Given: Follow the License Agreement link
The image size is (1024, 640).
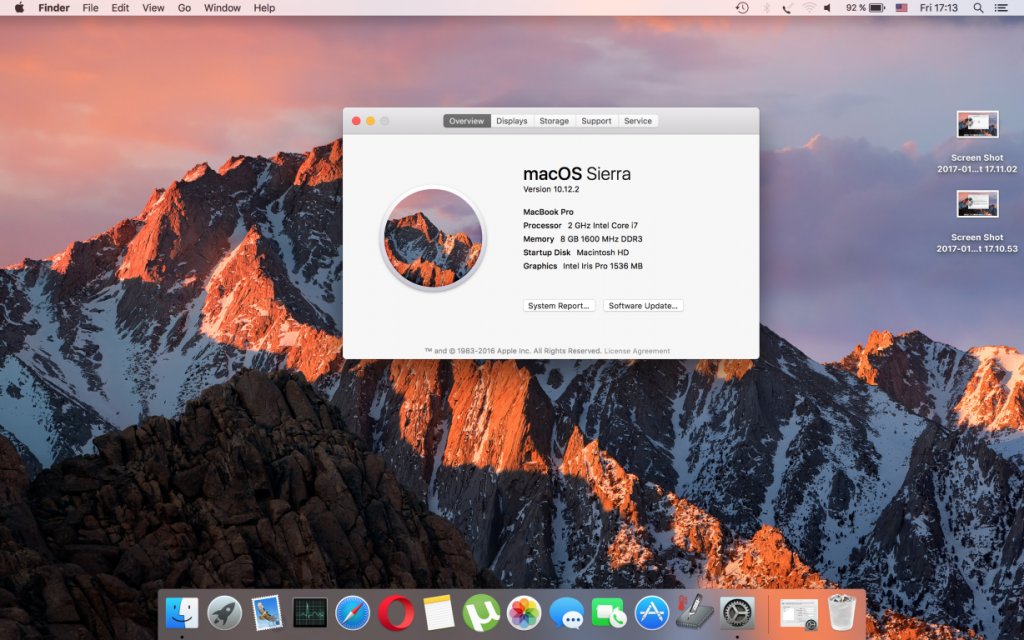Looking at the screenshot, I should tap(637, 351).
